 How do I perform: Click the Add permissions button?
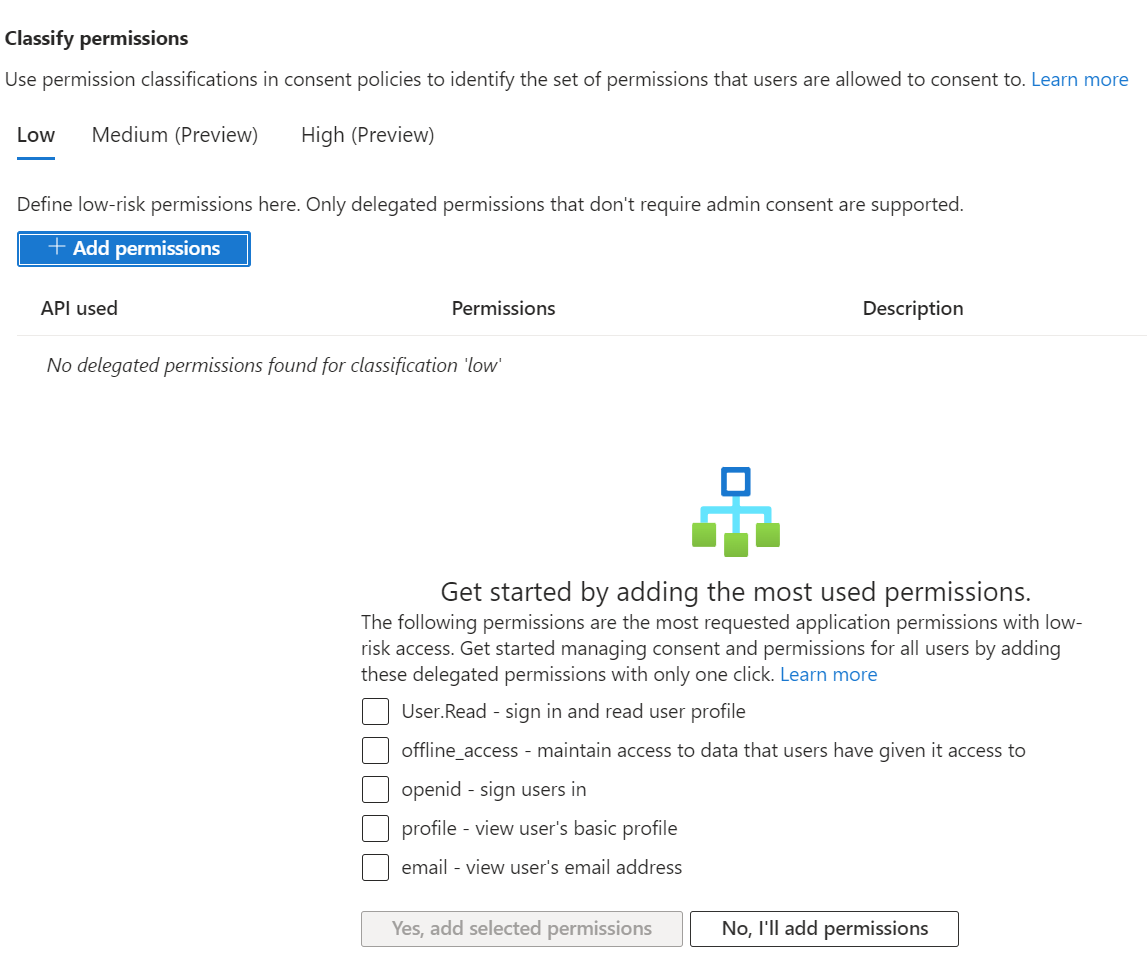(133, 248)
